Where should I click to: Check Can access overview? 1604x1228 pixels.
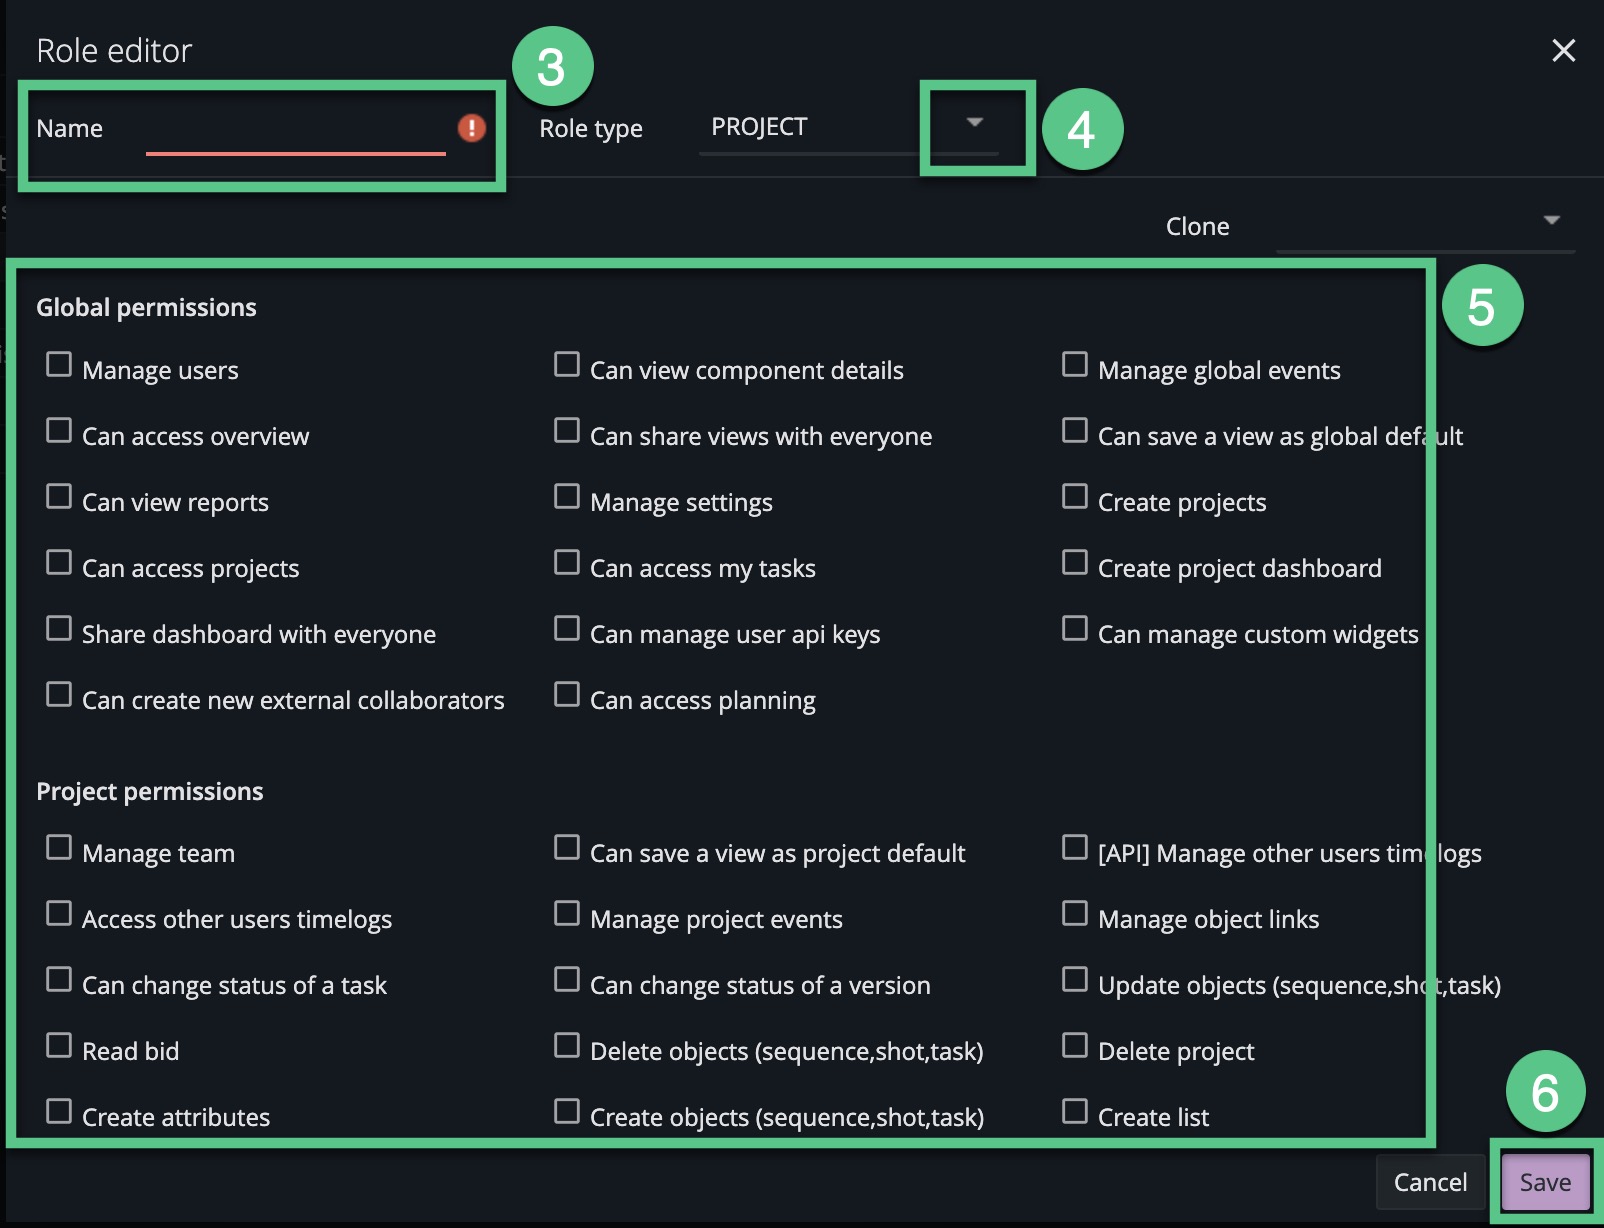tap(60, 429)
